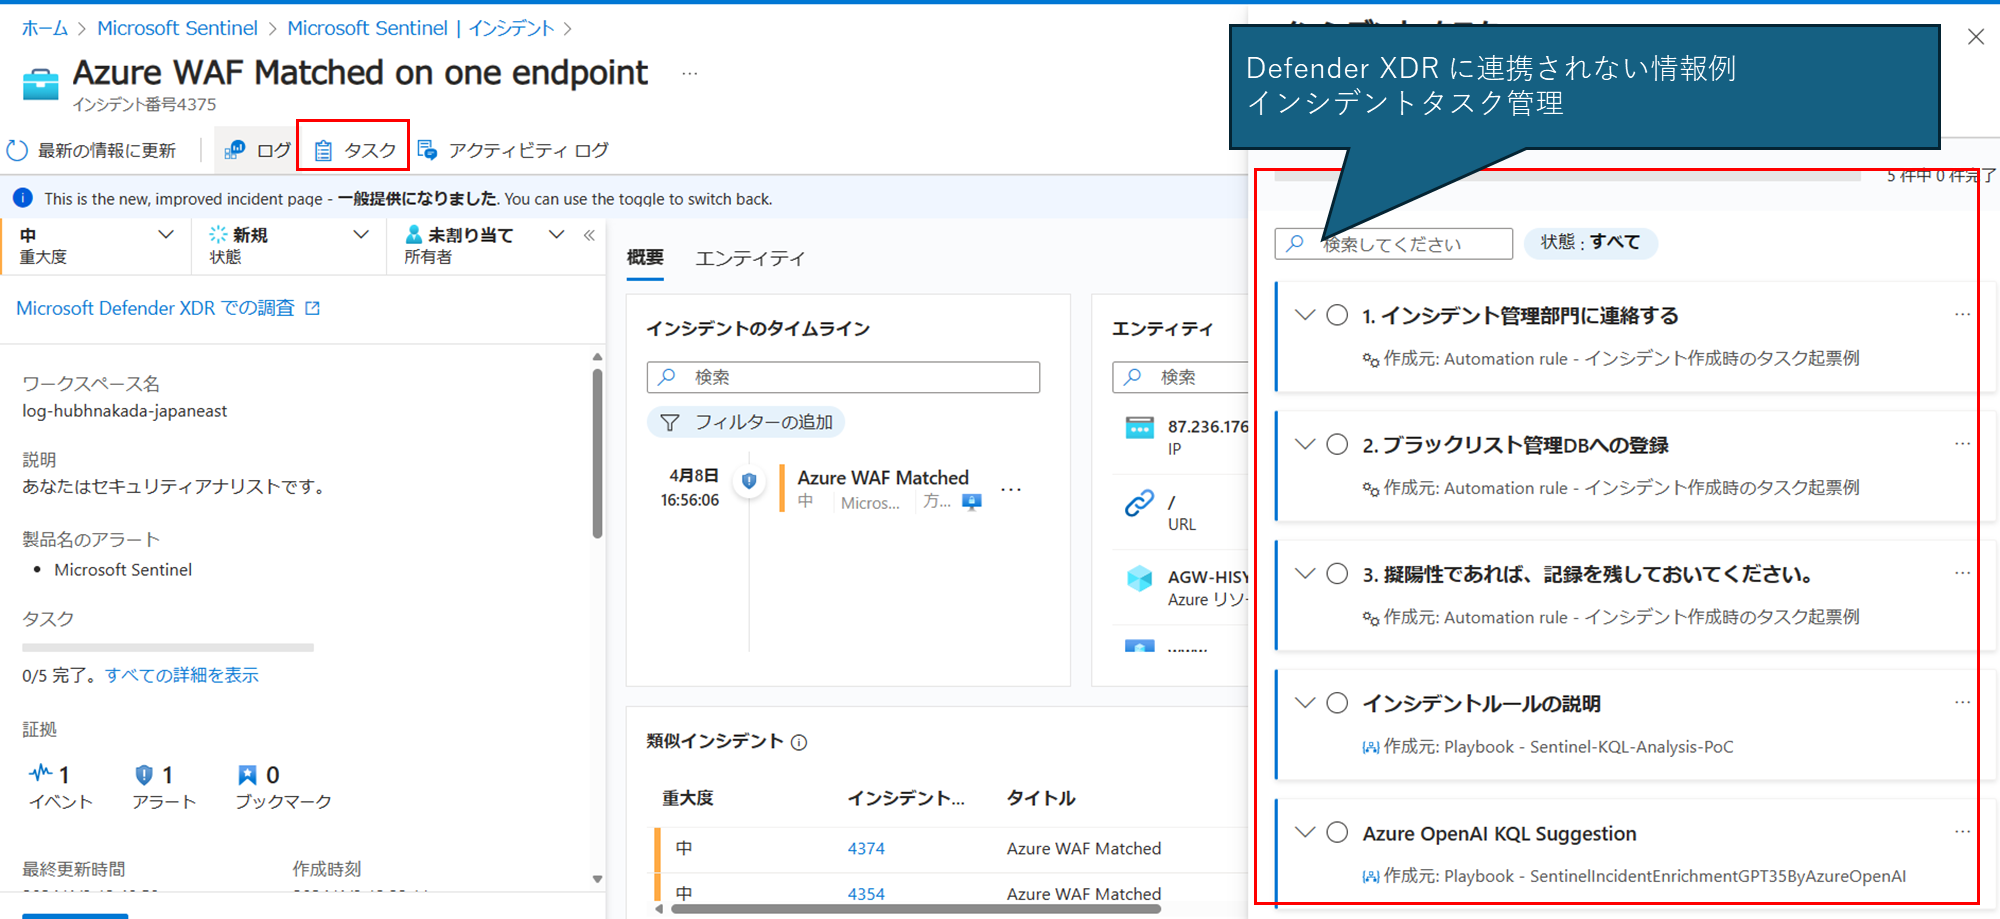Click the タイトル column header
Screen dimensions: 2000x919
click(1041, 798)
